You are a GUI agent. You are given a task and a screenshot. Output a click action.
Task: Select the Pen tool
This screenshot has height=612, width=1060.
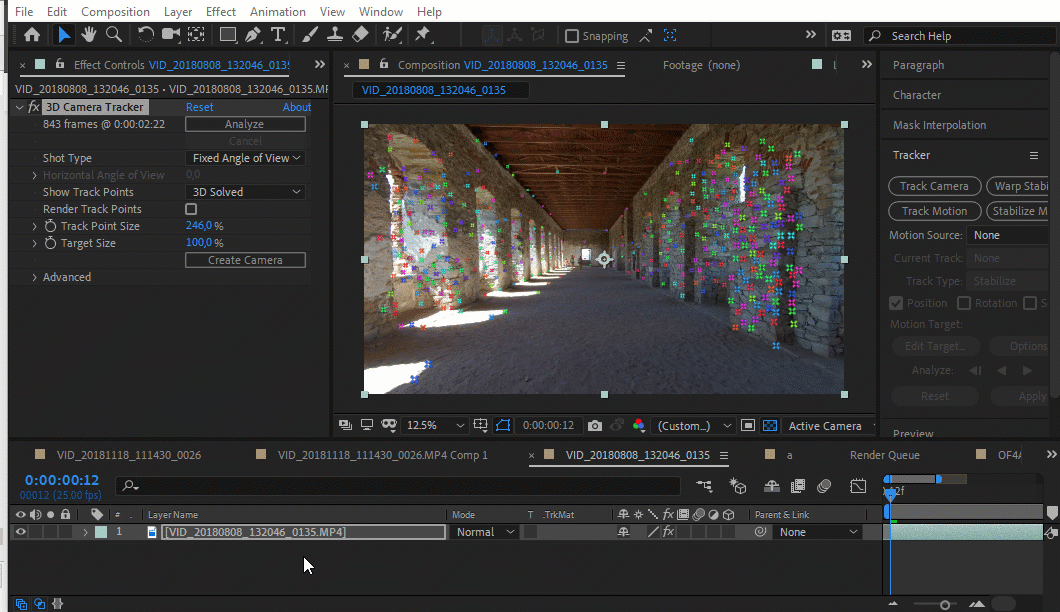coord(253,35)
